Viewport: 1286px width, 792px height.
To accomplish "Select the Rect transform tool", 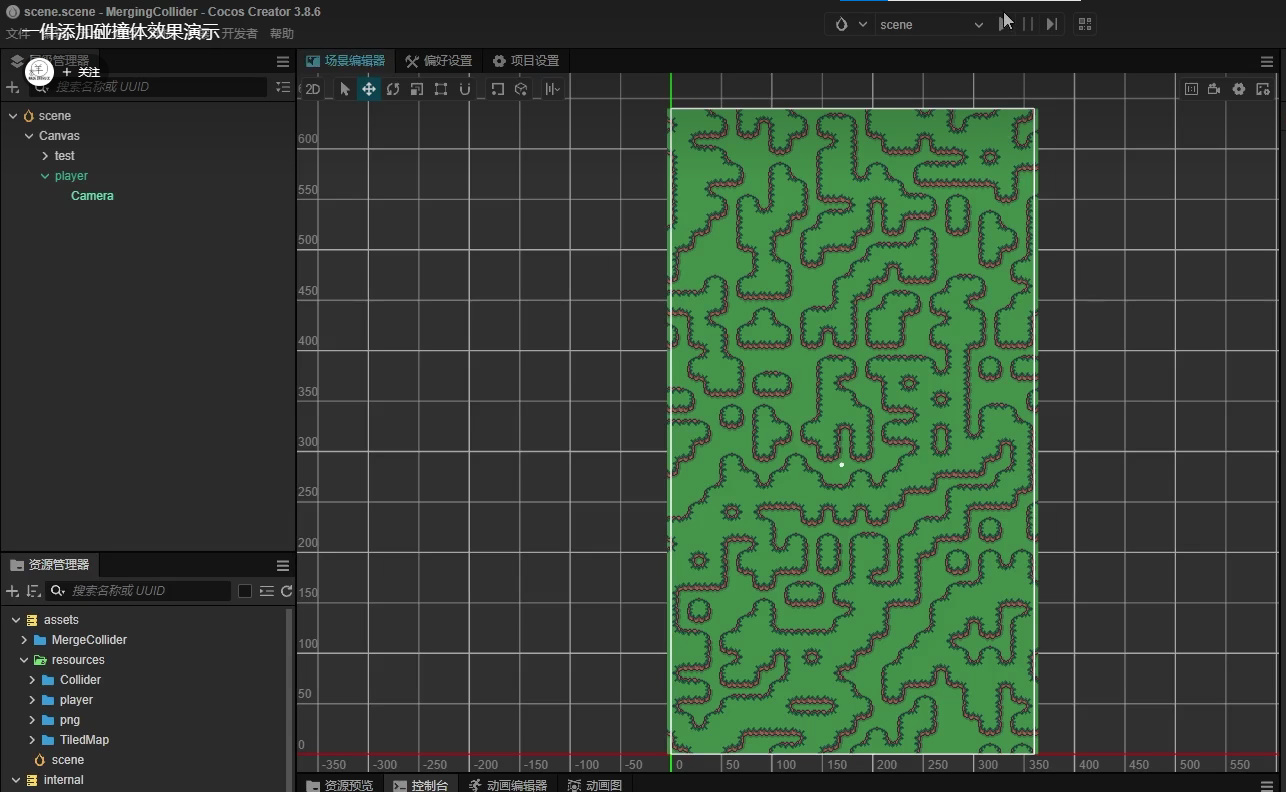I will (x=441, y=89).
